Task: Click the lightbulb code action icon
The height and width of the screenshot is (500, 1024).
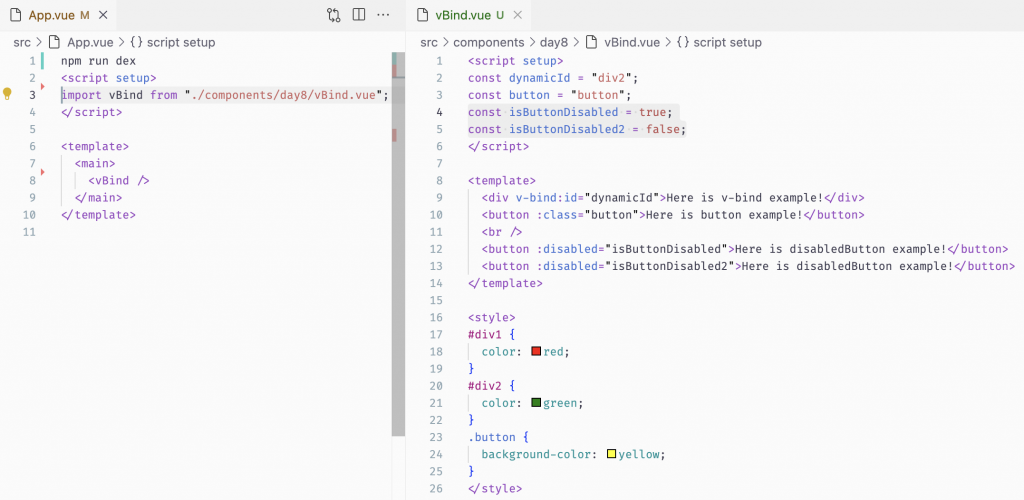Action: 7,94
